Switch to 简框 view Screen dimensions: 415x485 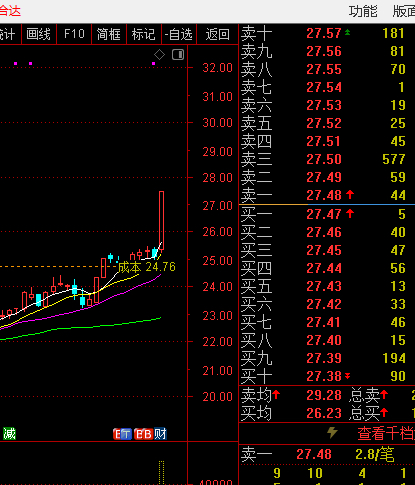click(109, 34)
